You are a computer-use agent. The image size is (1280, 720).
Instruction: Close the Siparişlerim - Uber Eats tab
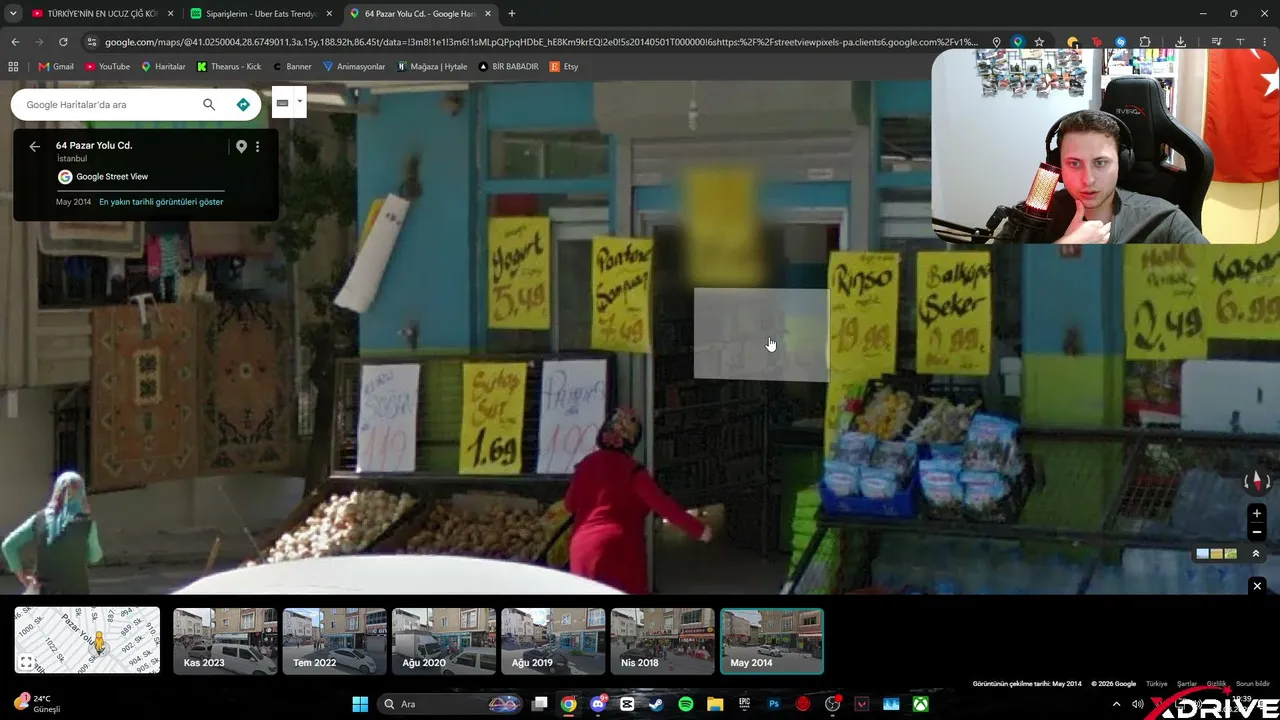click(329, 14)
